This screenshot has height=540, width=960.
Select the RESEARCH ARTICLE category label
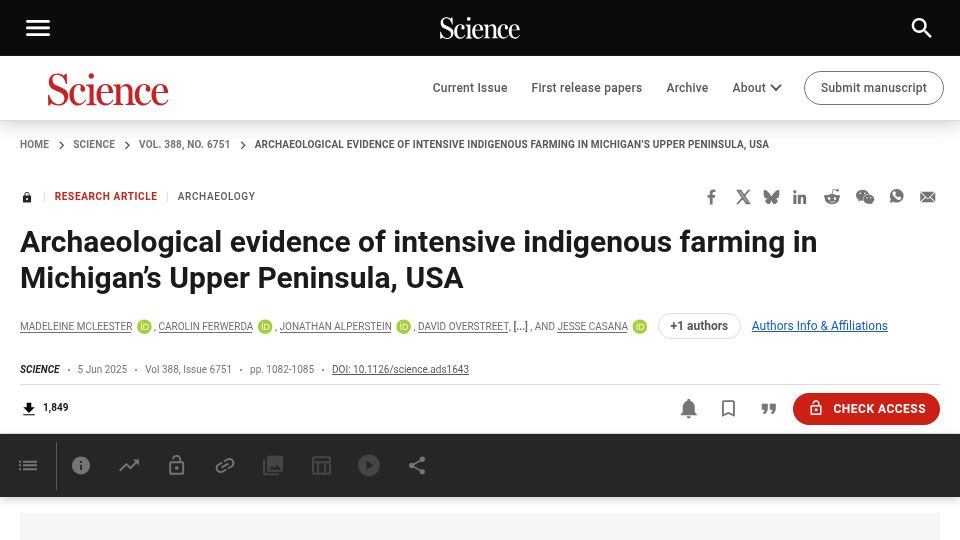click(x=106, y=197)
